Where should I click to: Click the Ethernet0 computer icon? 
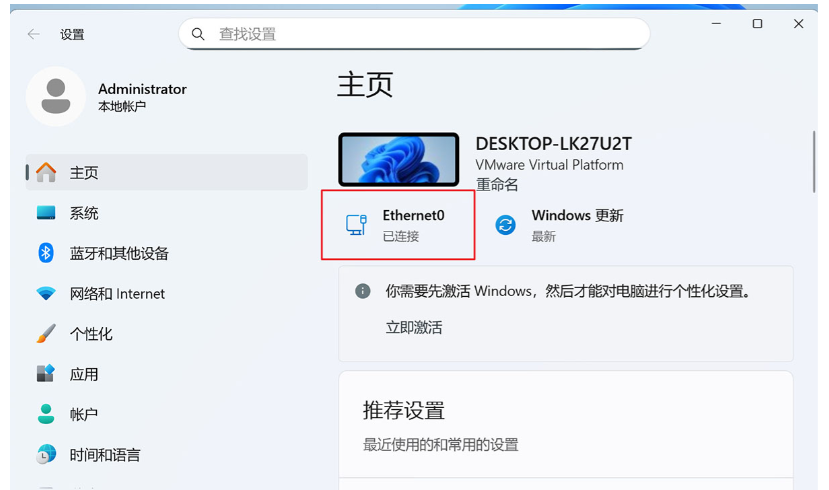coord(356,225)
